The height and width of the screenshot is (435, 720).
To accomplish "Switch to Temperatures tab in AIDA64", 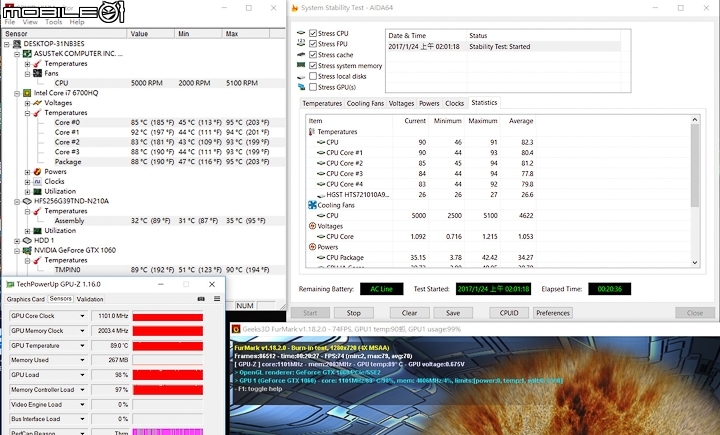I will pos(322,103).
